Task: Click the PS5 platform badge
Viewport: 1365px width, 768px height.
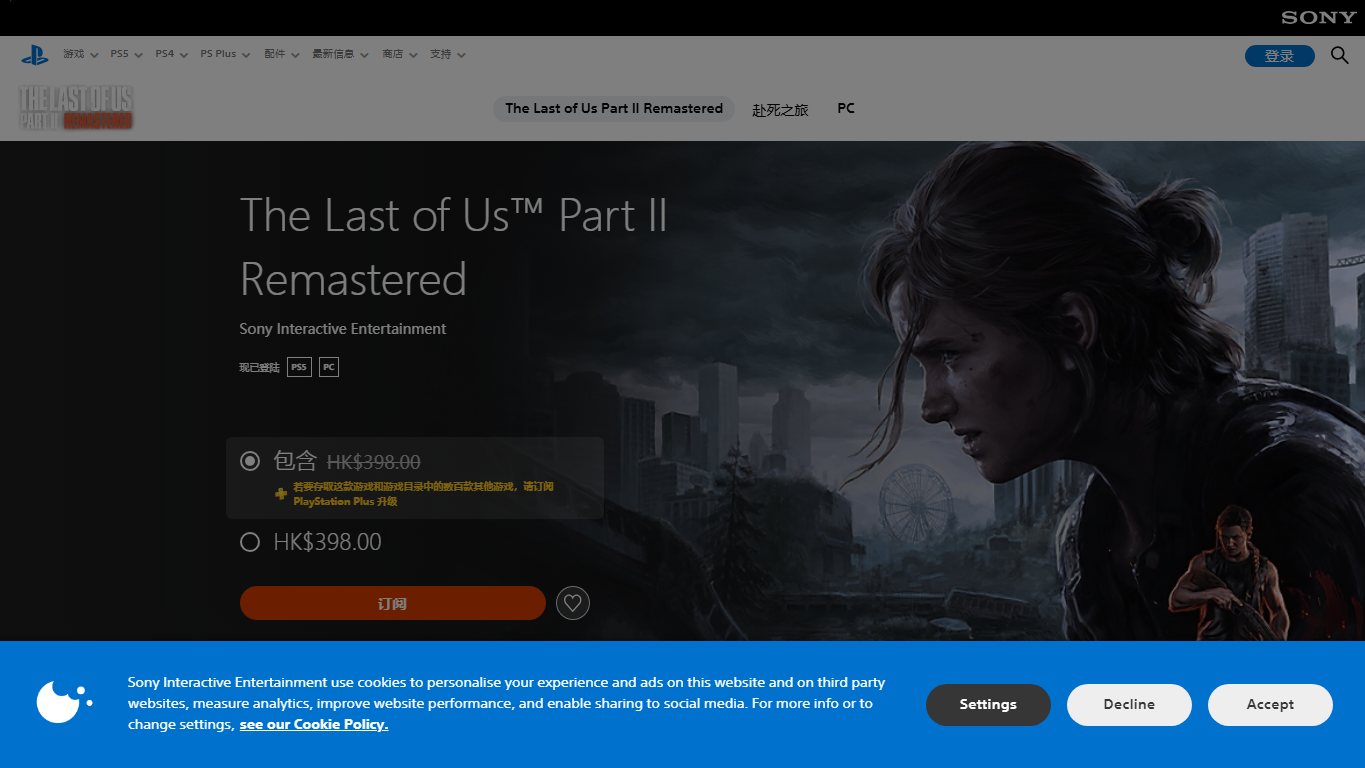Action: click(299, 367)
